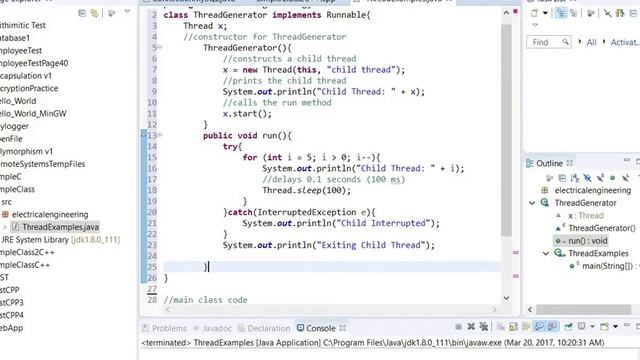Toggle Show Console on standard output change

point(539,327)
